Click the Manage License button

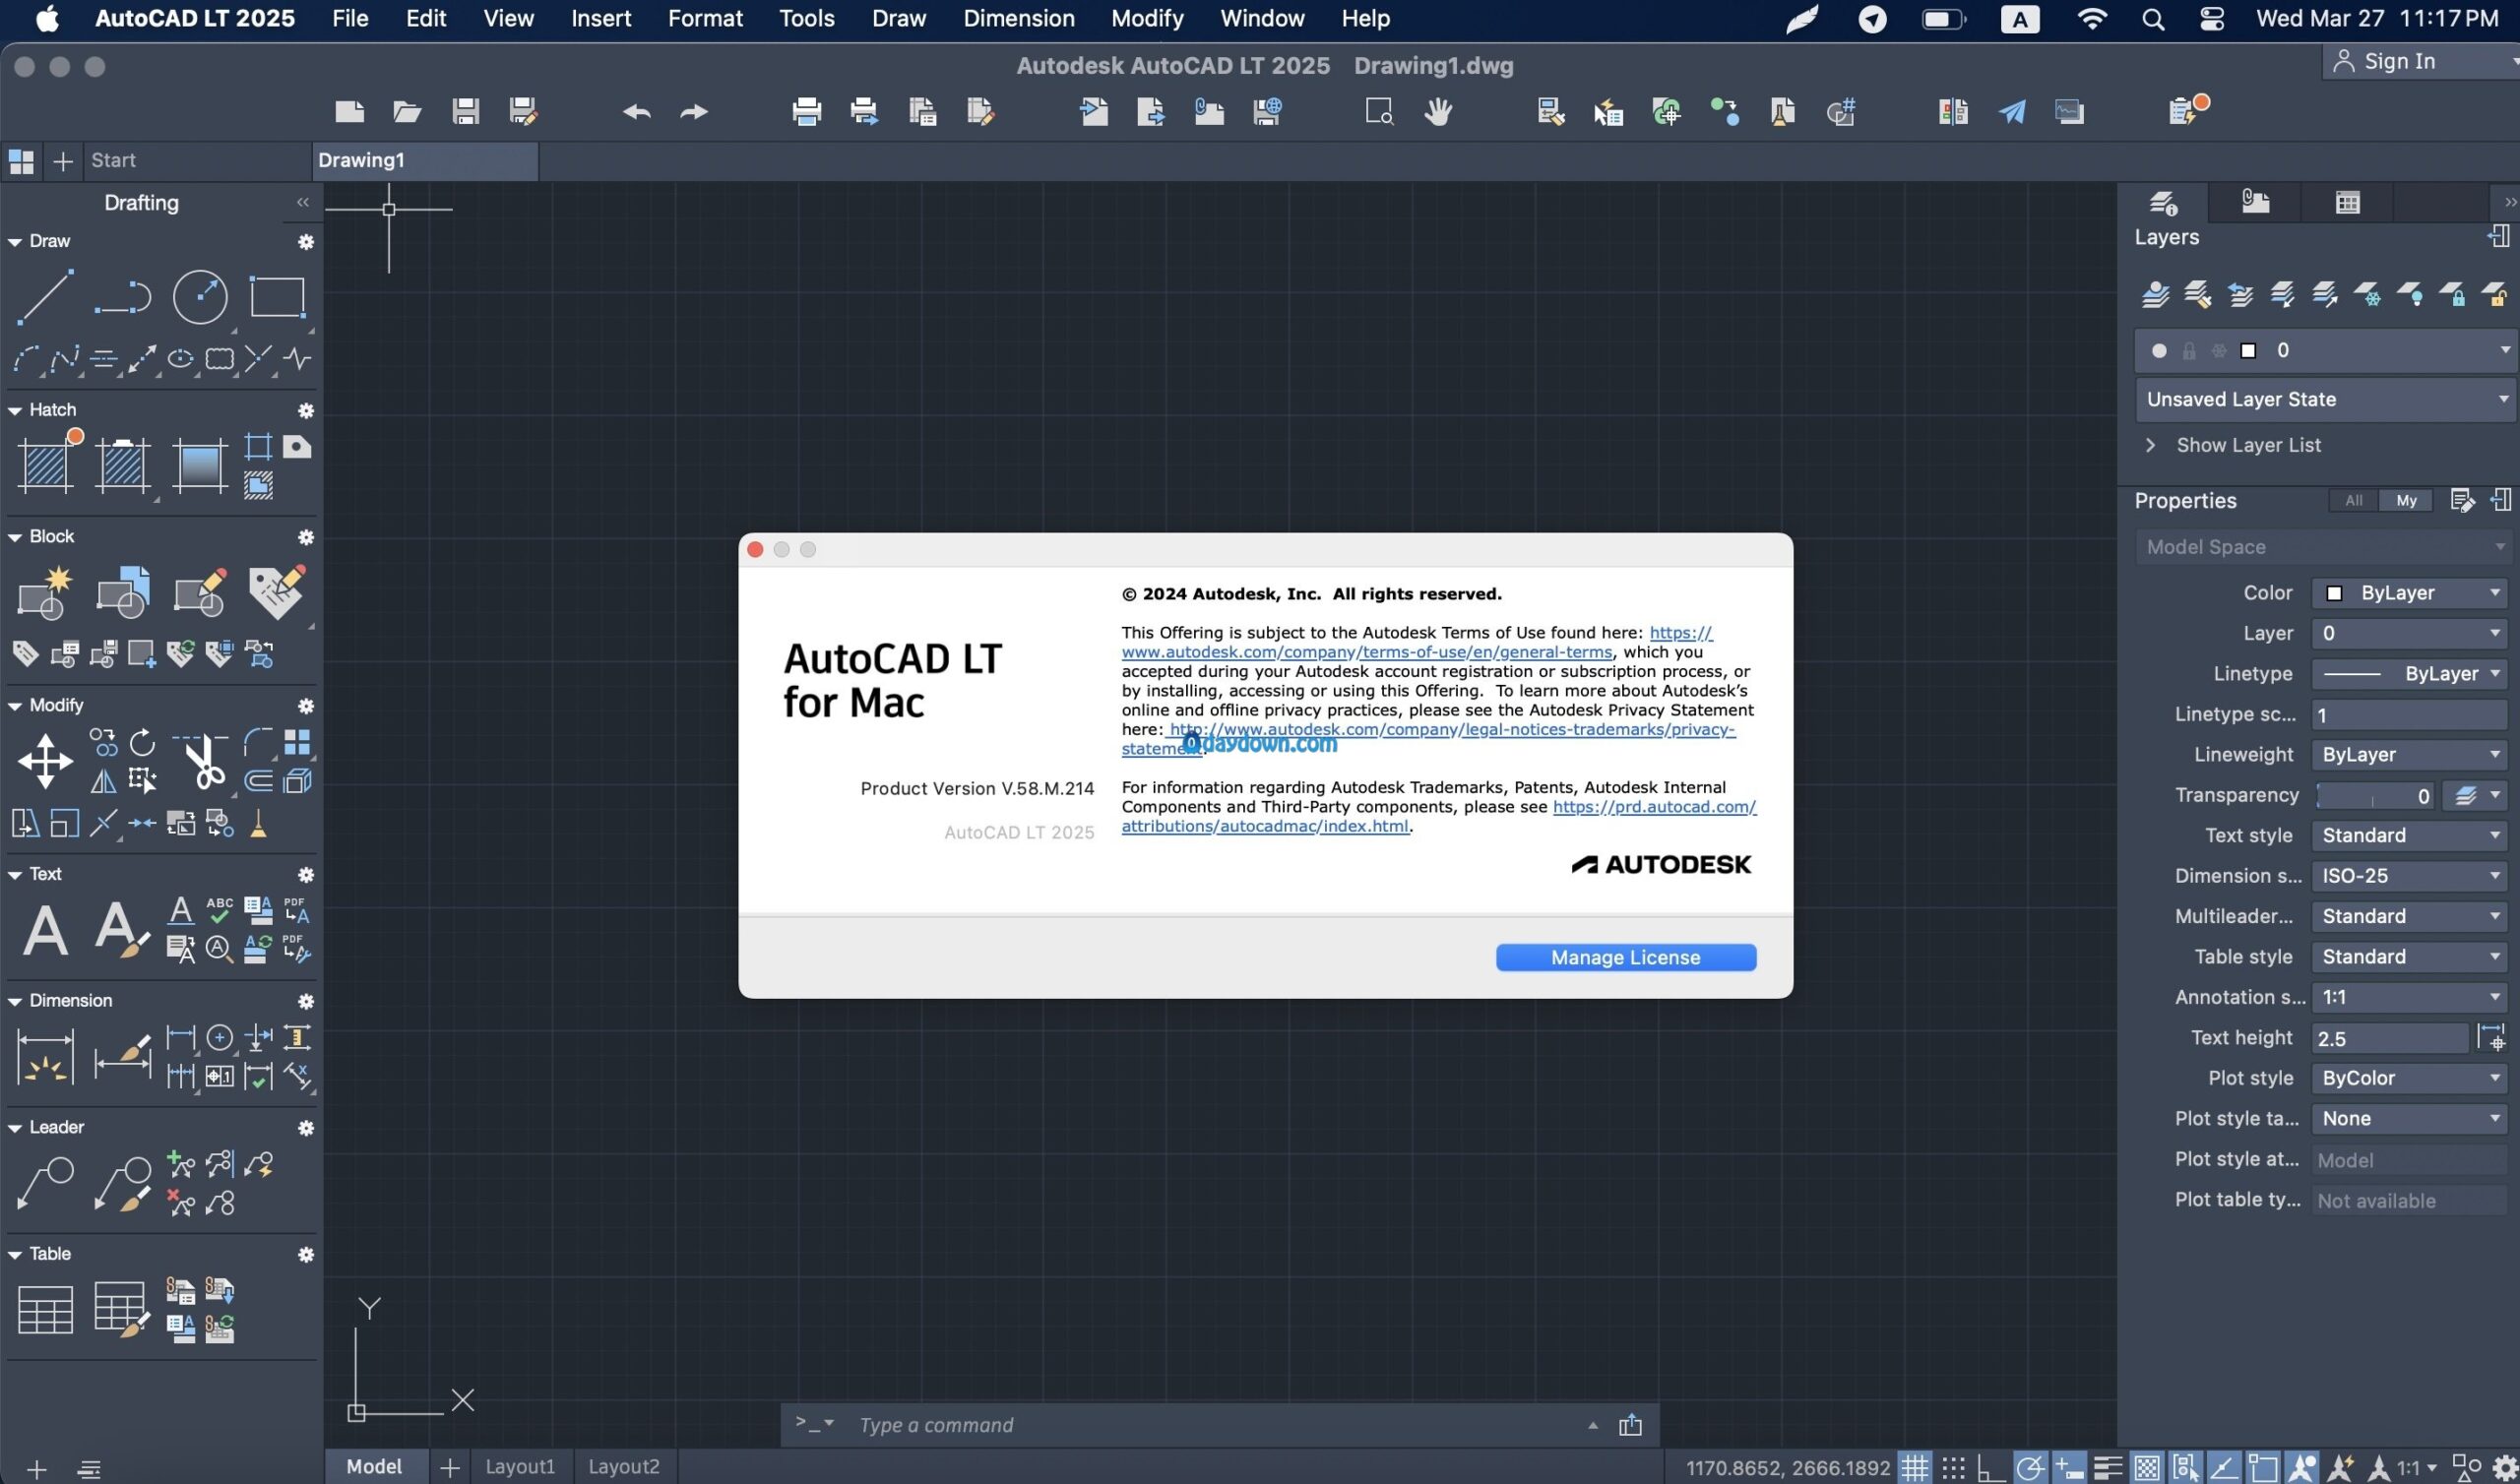1625,957
